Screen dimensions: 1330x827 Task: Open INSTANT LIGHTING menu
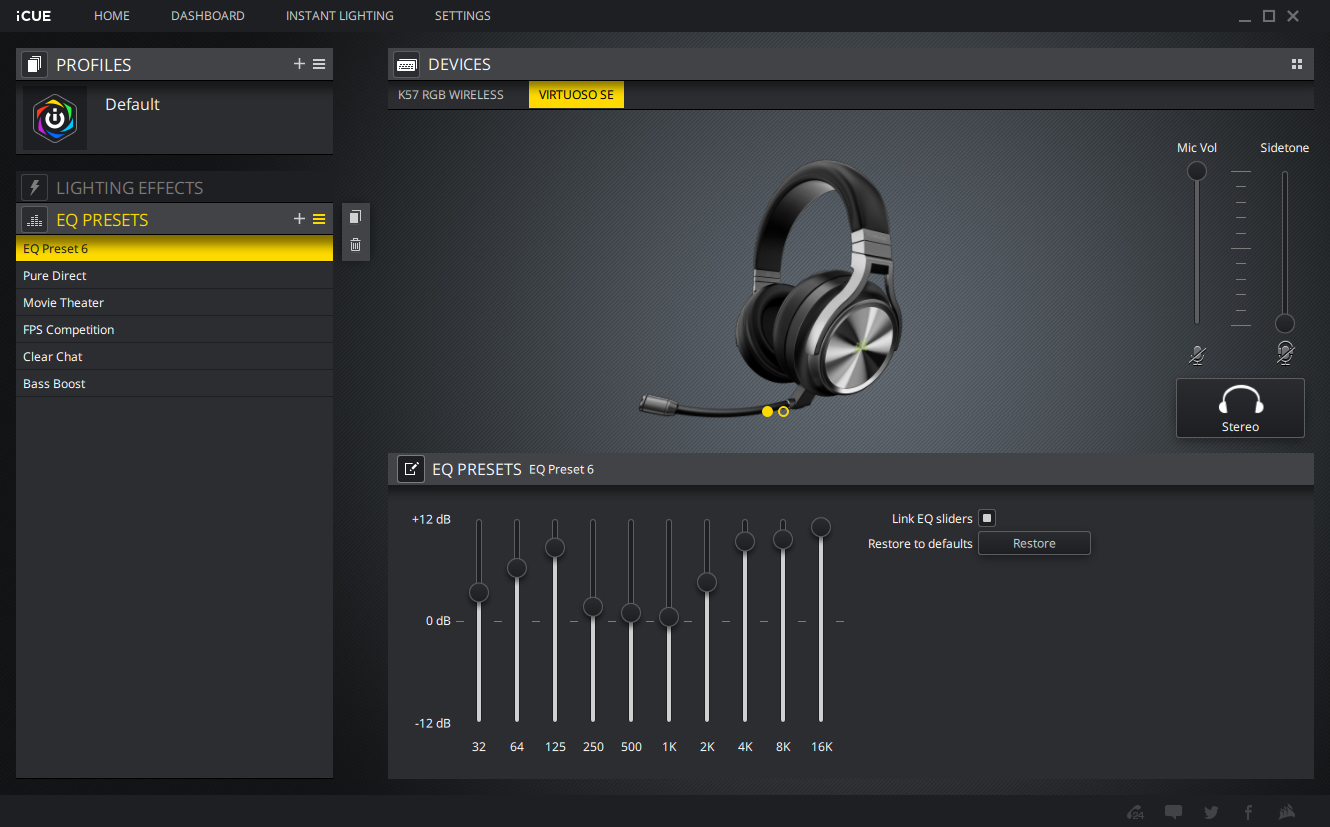pyautogui.click(x=340, y=16)
